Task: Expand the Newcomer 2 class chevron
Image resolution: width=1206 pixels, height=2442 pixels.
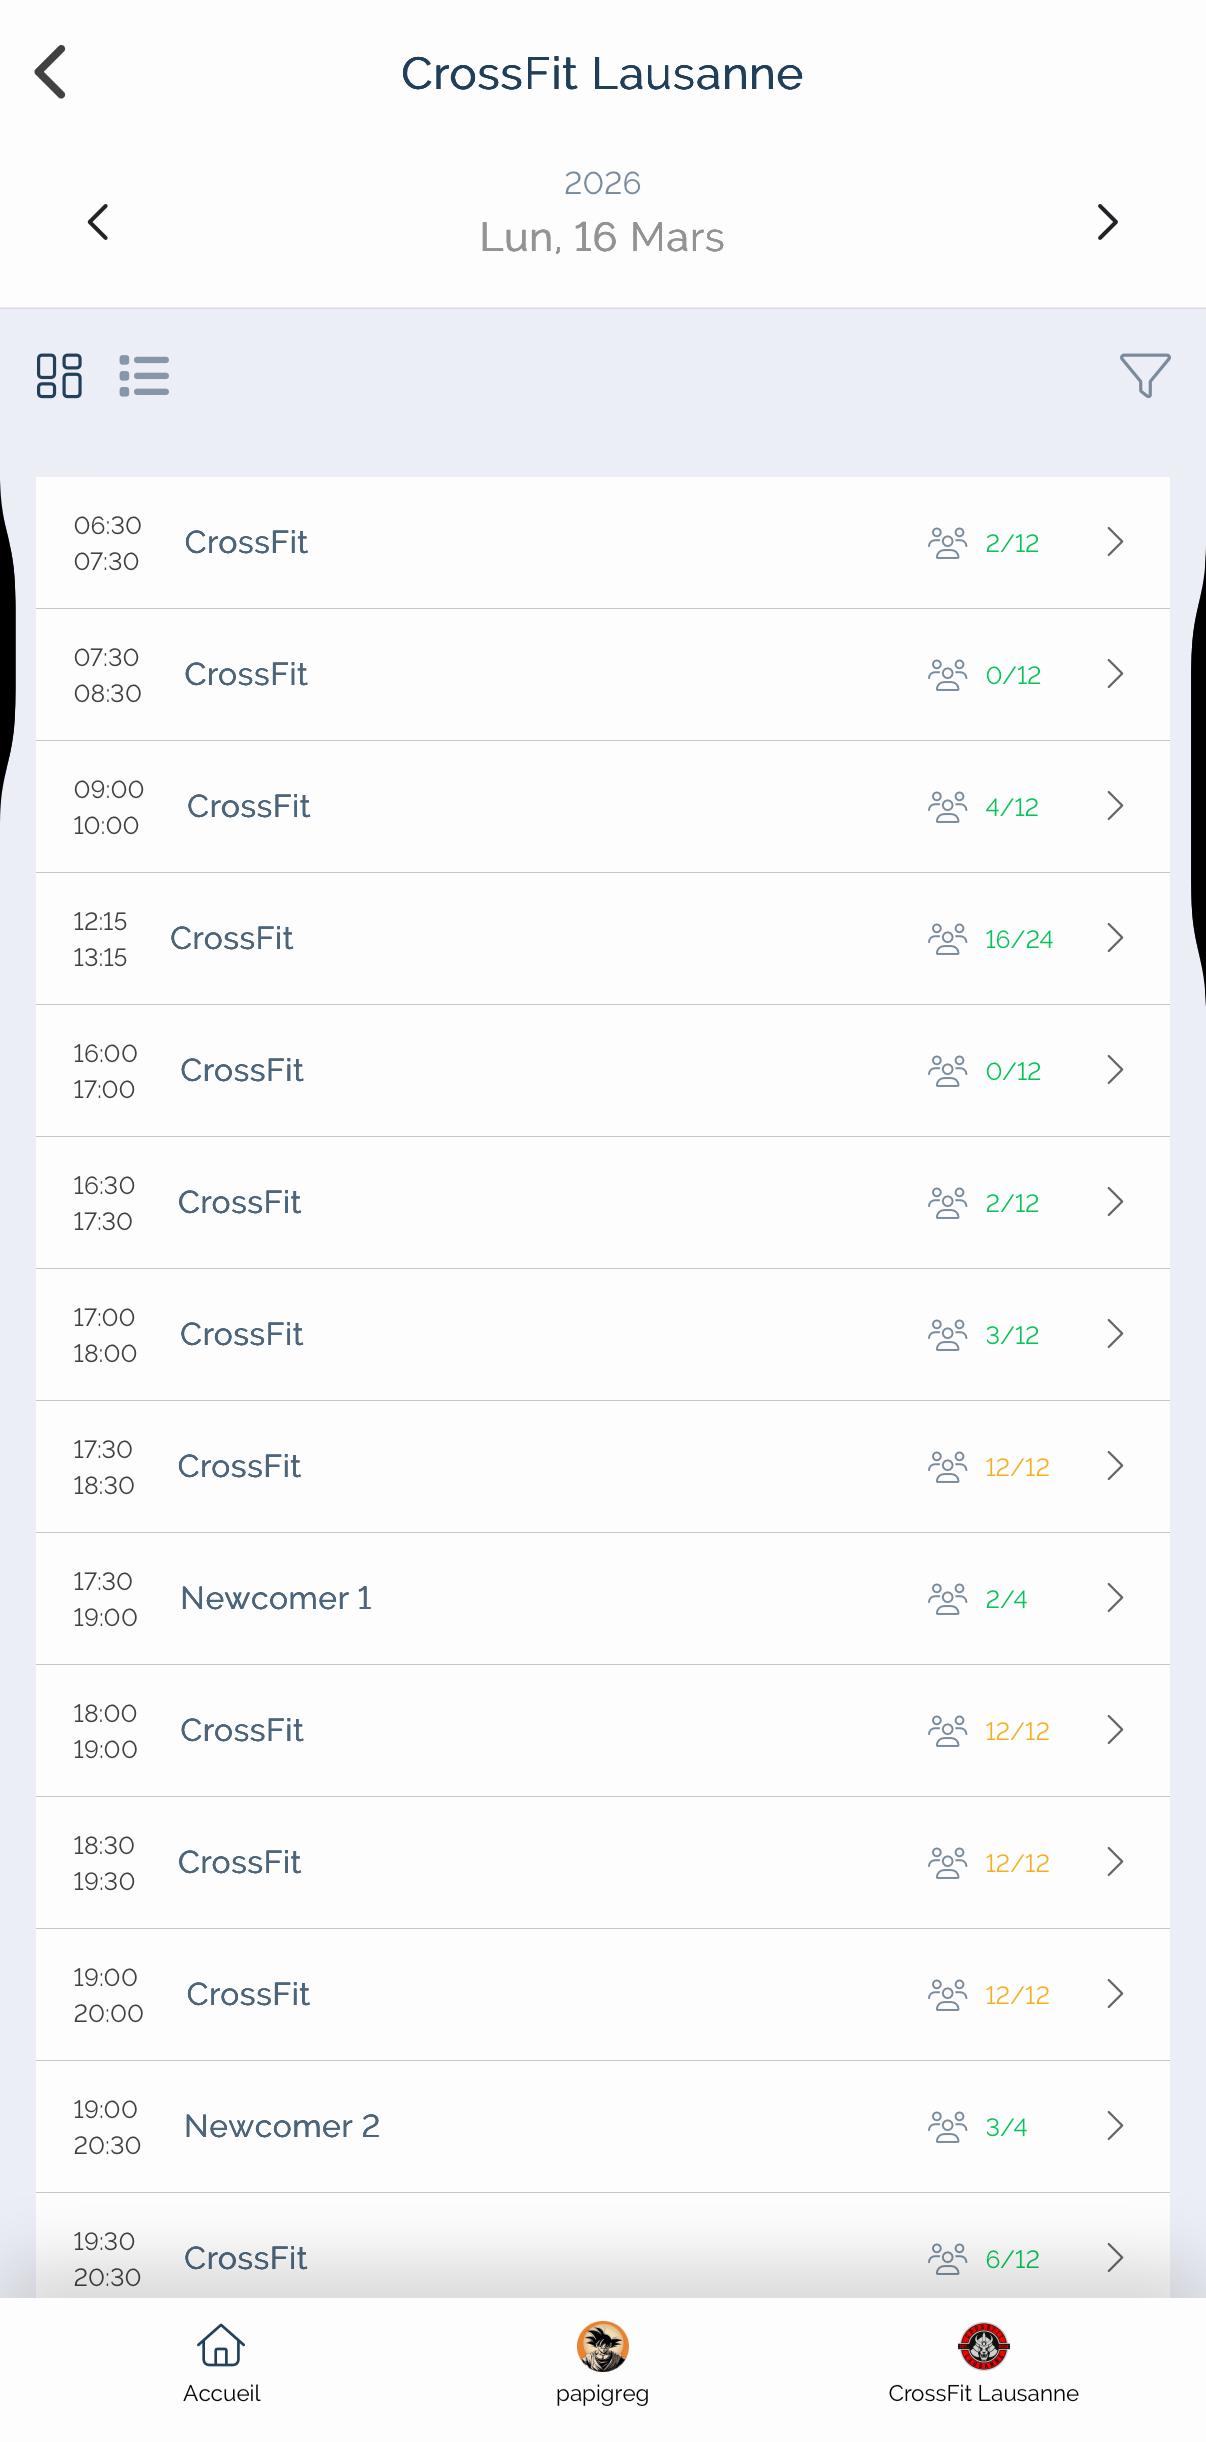Action: pyautogui.click(x=1116, y=2126)
